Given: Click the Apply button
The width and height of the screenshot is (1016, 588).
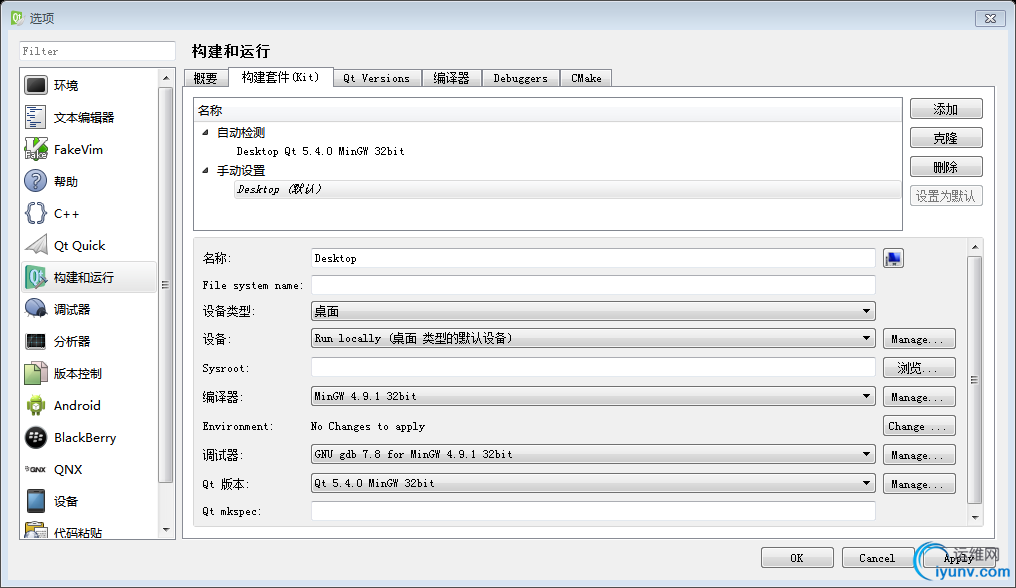Looking at the screenshot, I should click(958, 558).
